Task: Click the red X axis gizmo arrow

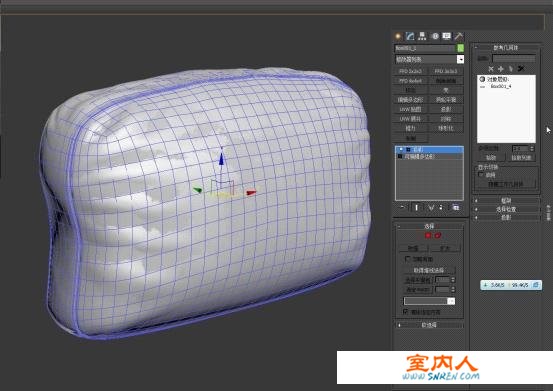Action: coord(251,192)
